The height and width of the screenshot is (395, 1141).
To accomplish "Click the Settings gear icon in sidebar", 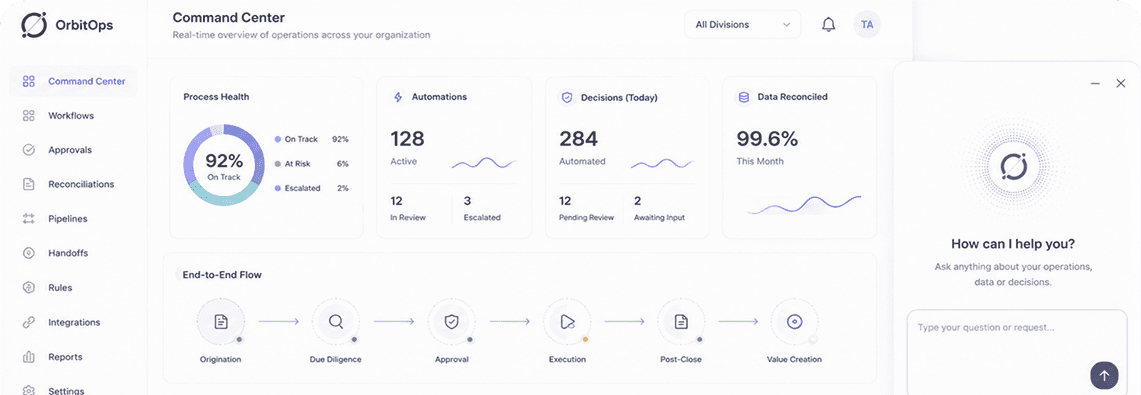I will 29,391.
